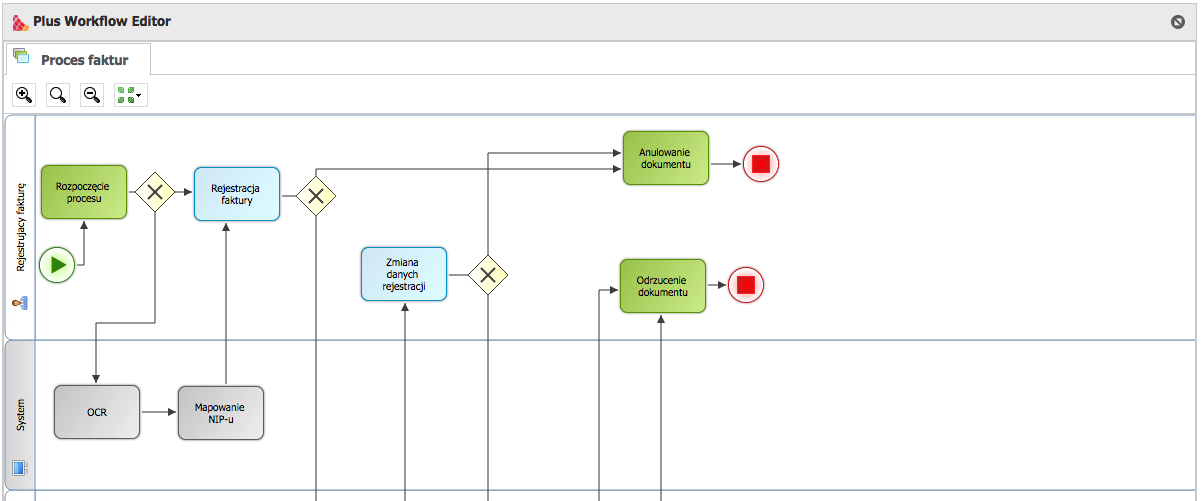Select the green start event play icon
Viewport: 1201px width, 501px height.
(x=58, y=265)
